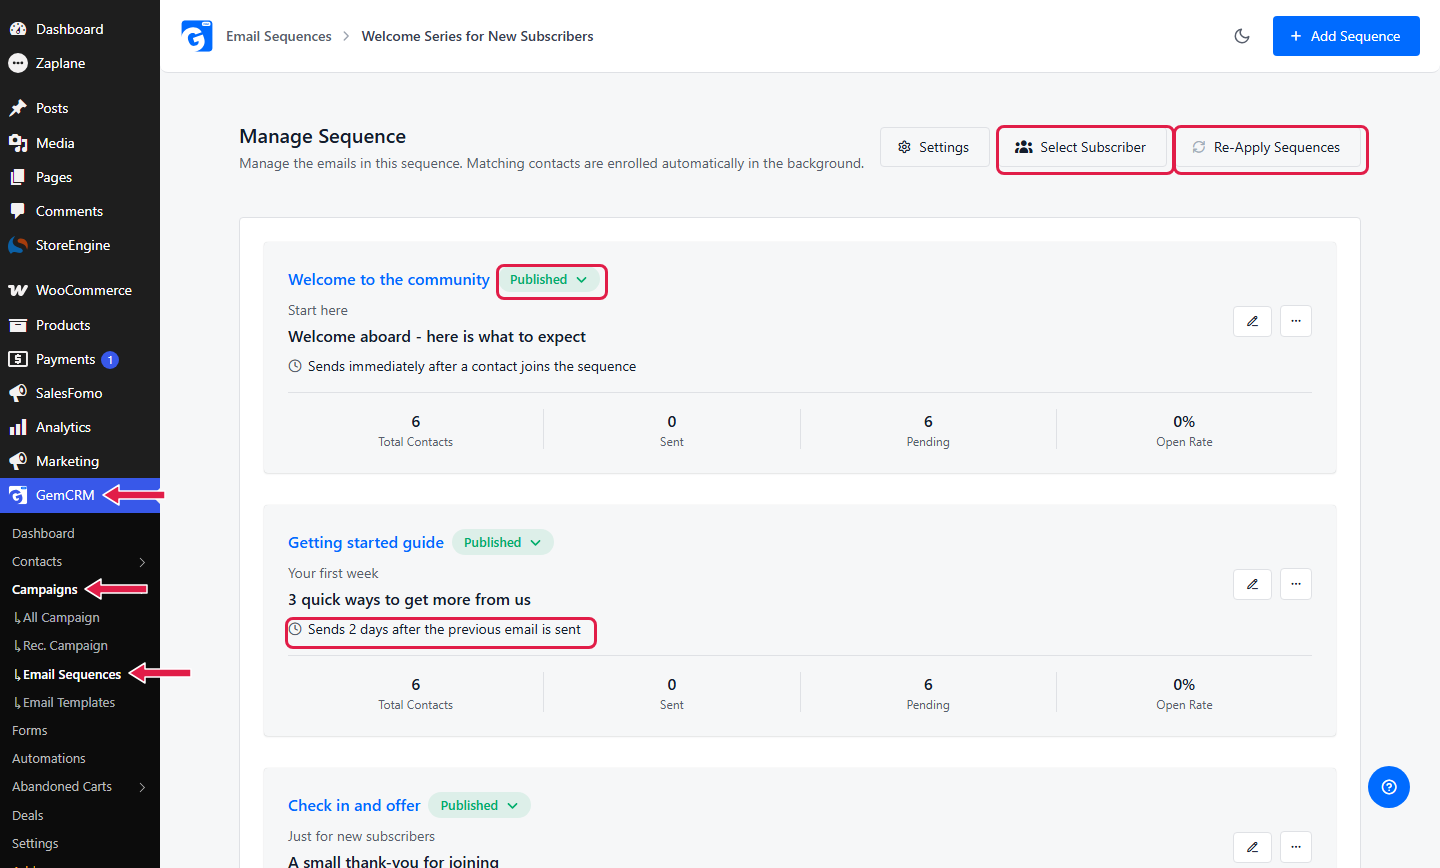Click Re-Apply Sequences button
The width and height of the screenshot is (1440, 868).
click(x=1266, y=147)
